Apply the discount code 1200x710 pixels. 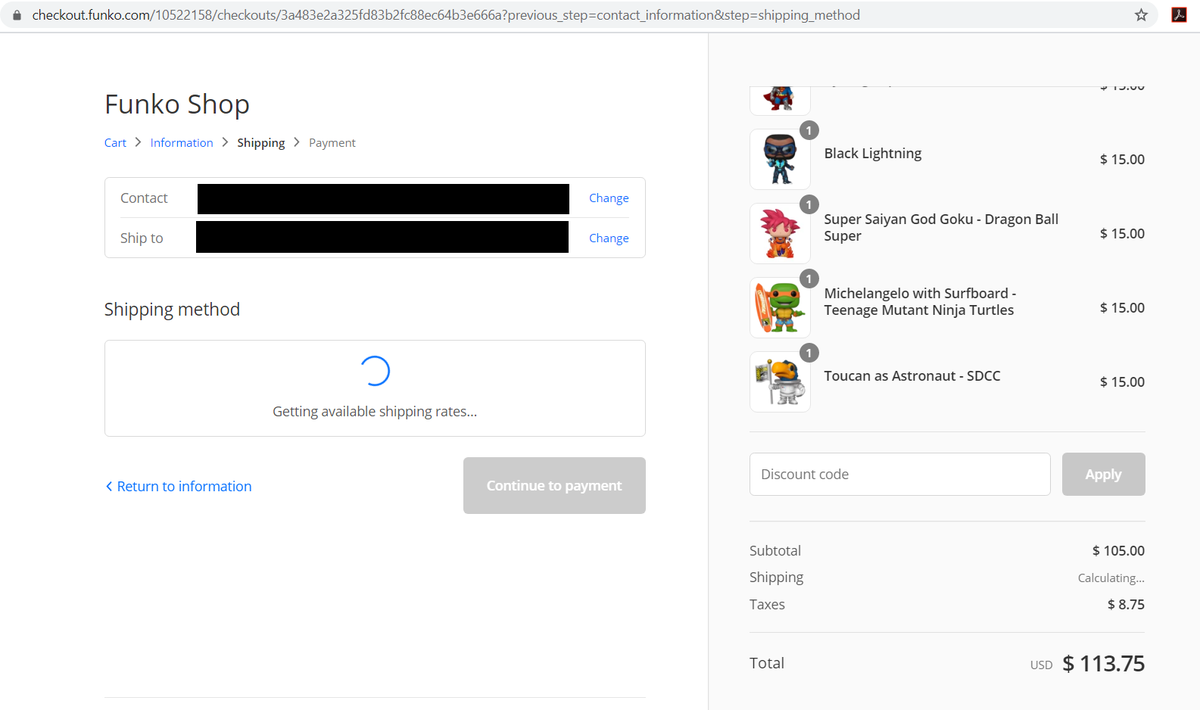[x=1103, y=474]
